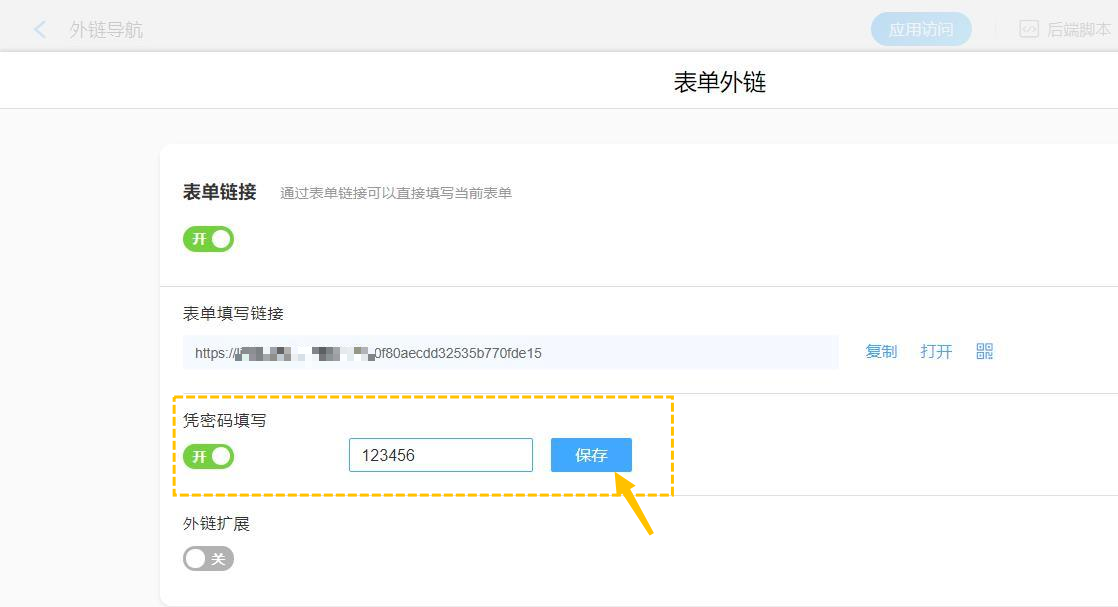The width and height of the screenshot is (1118, 607).
Task: Focus the password field containing 123456
Action: pyautogui.click(x=440, y=455)
